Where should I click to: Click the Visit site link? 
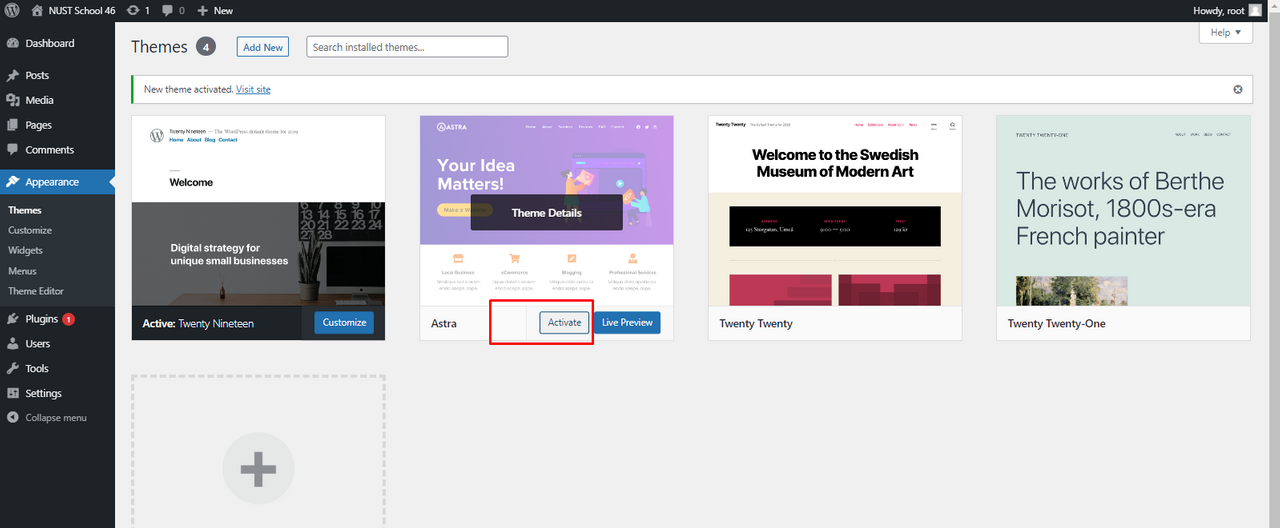click(253, 89)
